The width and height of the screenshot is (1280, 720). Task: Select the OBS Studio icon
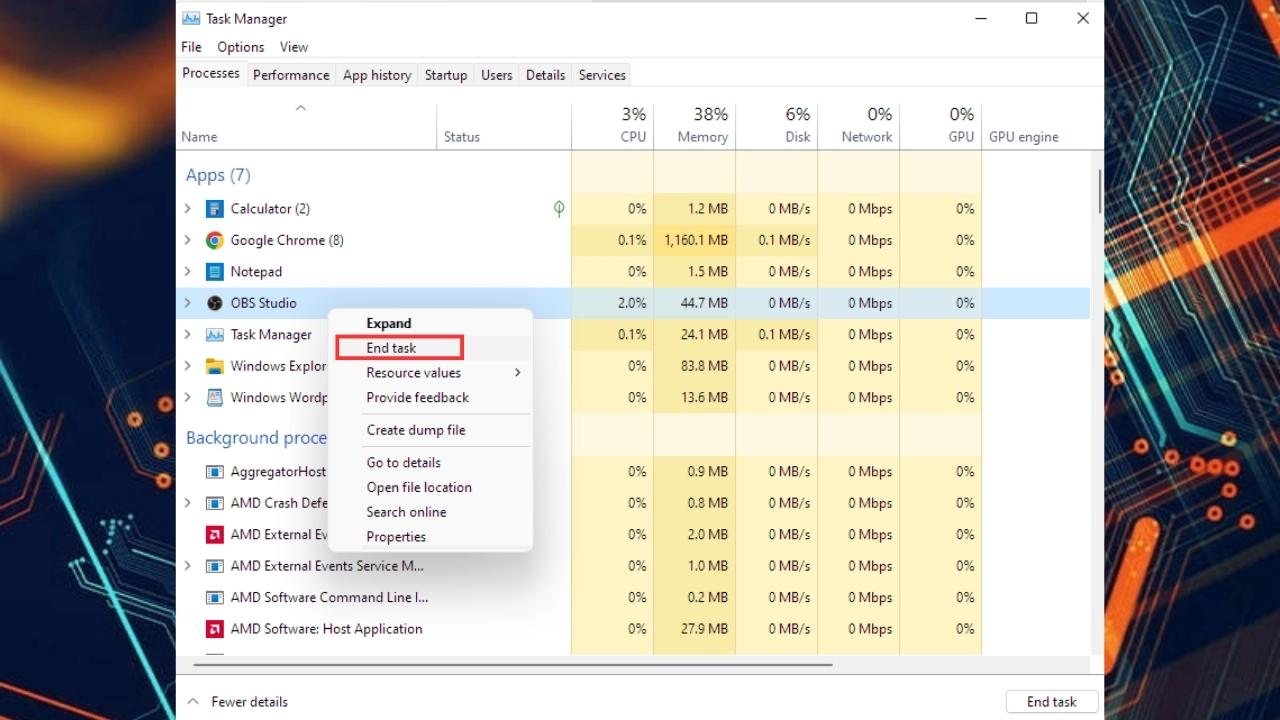[214, 303]
